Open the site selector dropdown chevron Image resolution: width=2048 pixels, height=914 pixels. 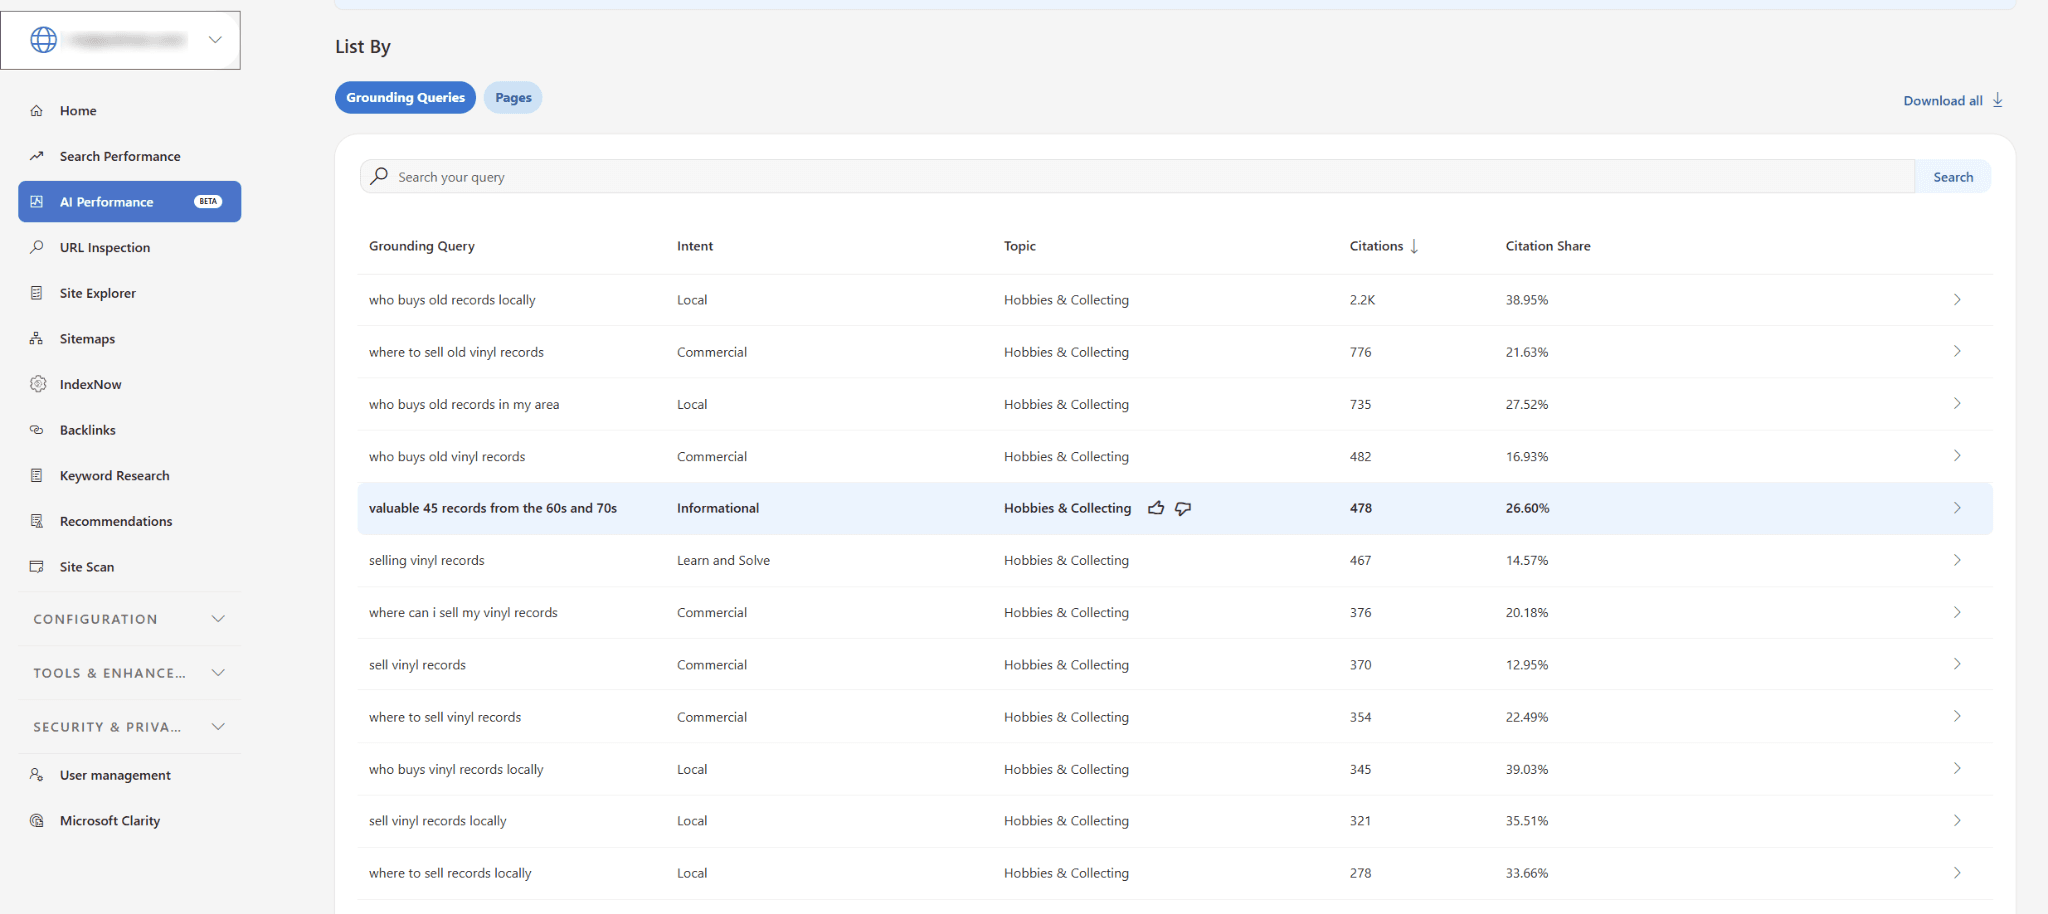tap(215, 40)
